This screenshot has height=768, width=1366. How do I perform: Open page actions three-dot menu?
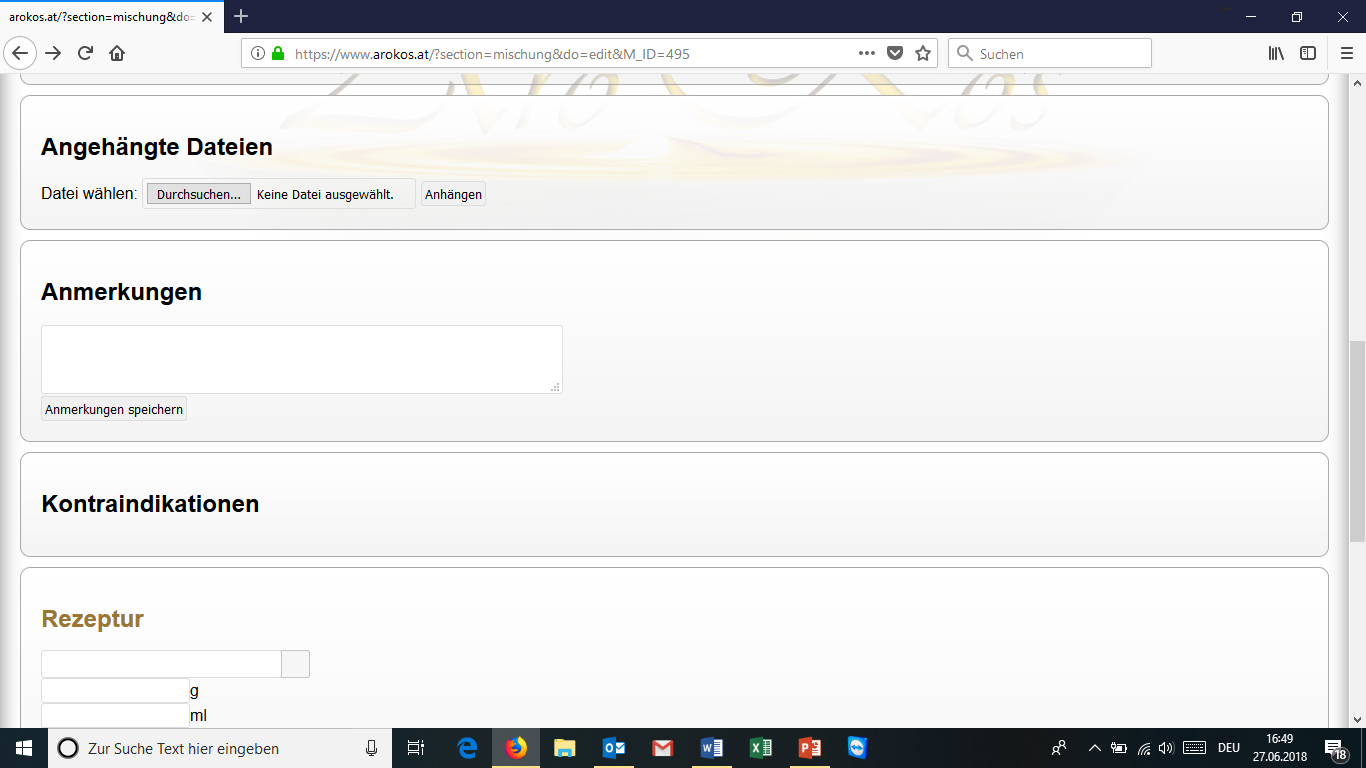pos(867,53)
